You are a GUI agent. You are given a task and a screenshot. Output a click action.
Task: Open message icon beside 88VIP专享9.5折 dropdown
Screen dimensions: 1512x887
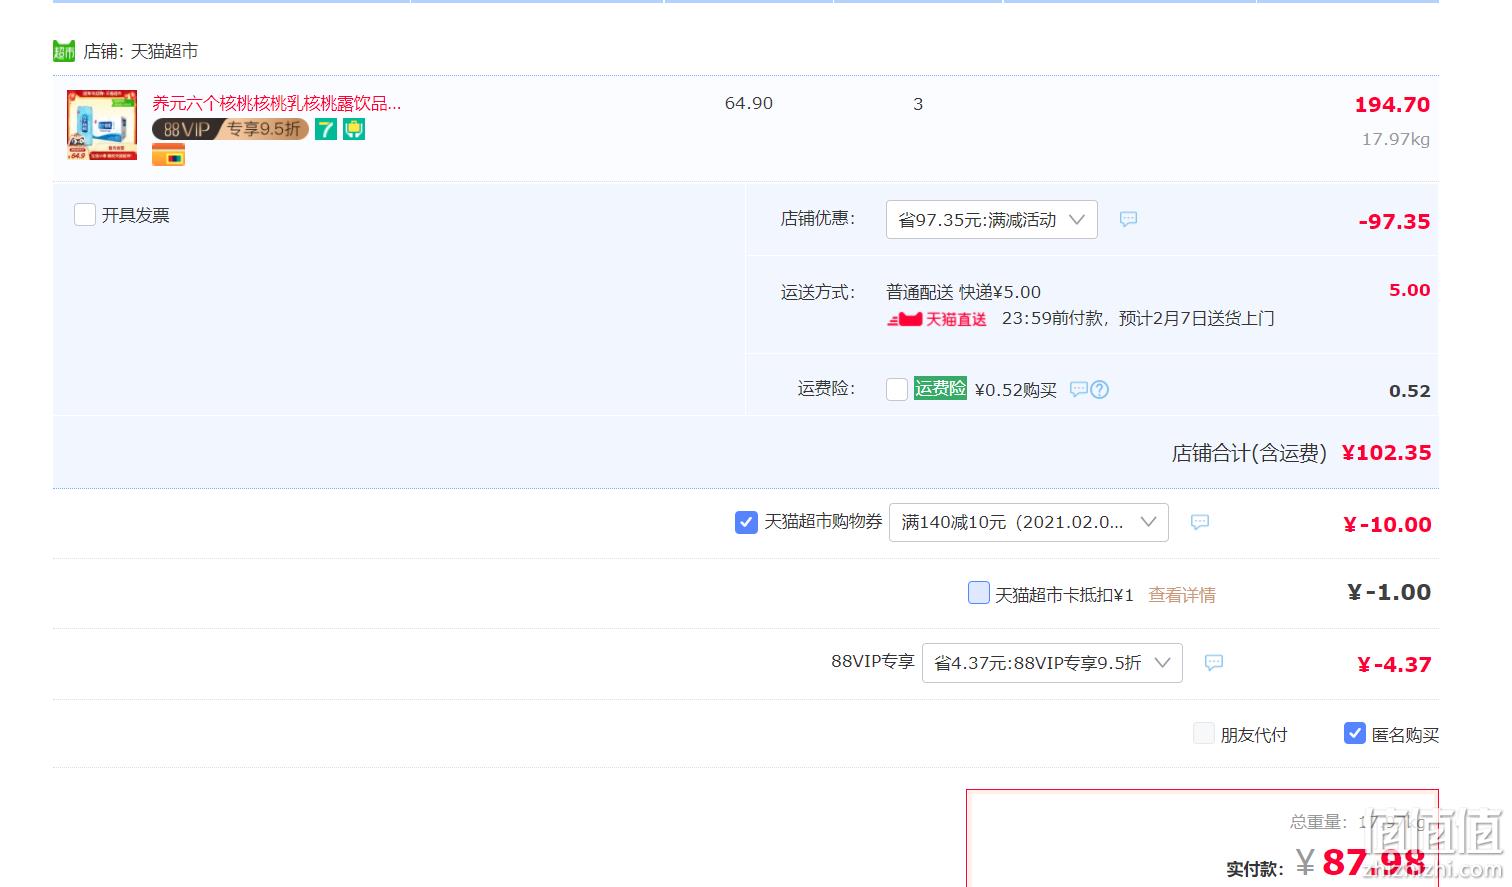[x=1214, y=662]
